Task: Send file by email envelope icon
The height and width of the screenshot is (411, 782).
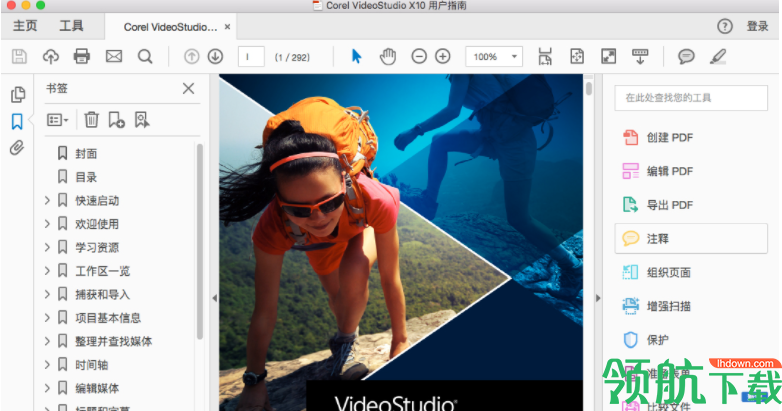Action: (114, 56)
